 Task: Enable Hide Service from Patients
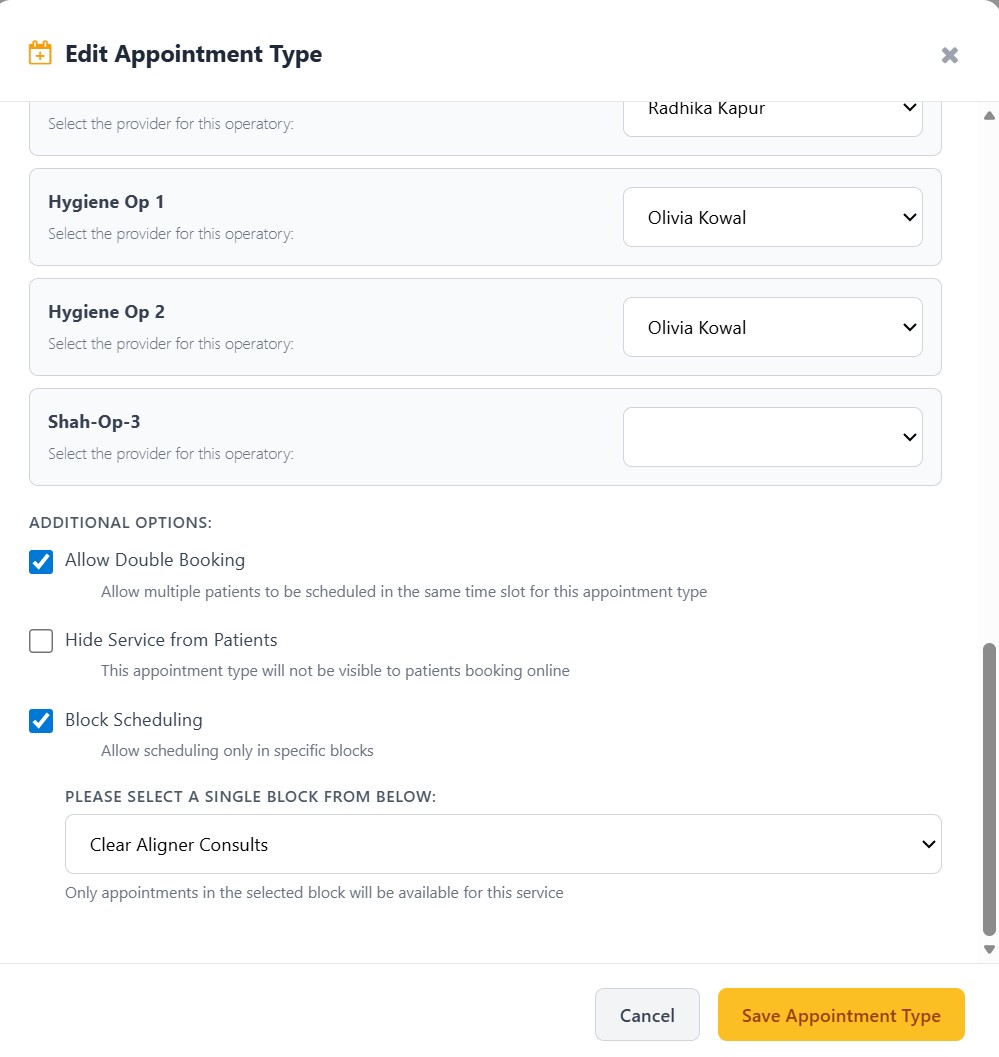41,641
